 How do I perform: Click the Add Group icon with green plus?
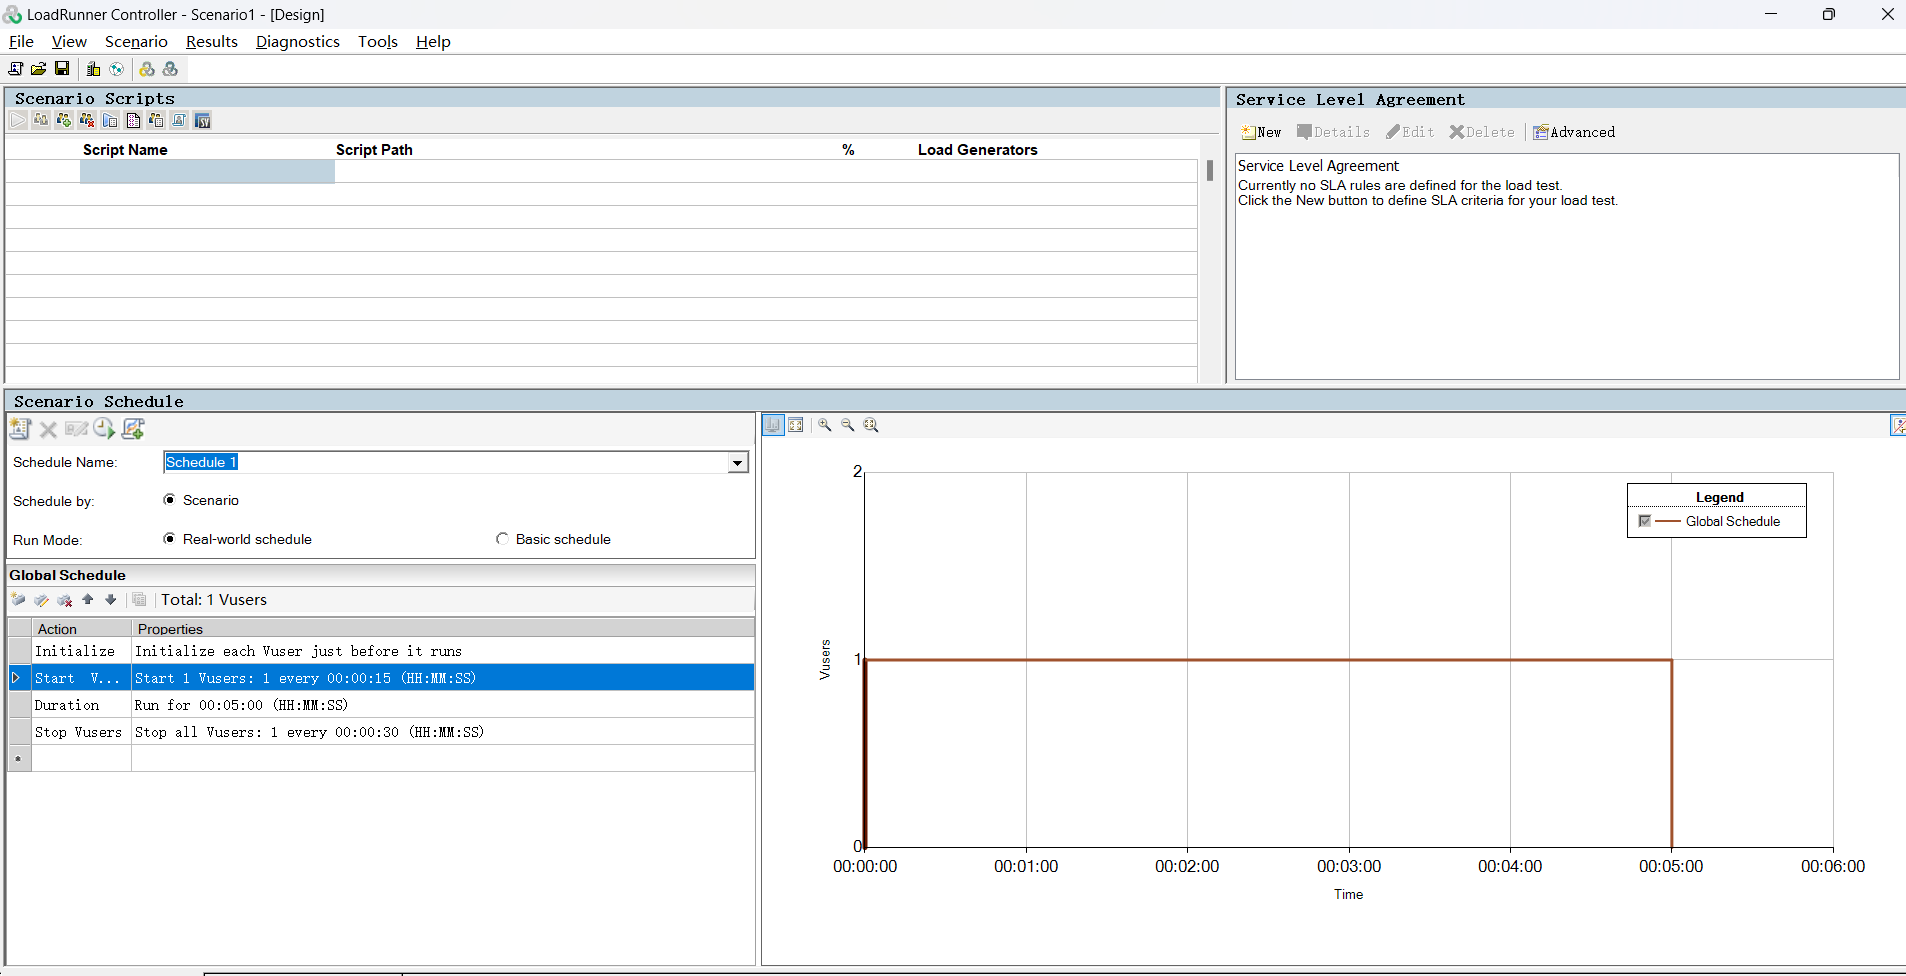tap(64, 121)
